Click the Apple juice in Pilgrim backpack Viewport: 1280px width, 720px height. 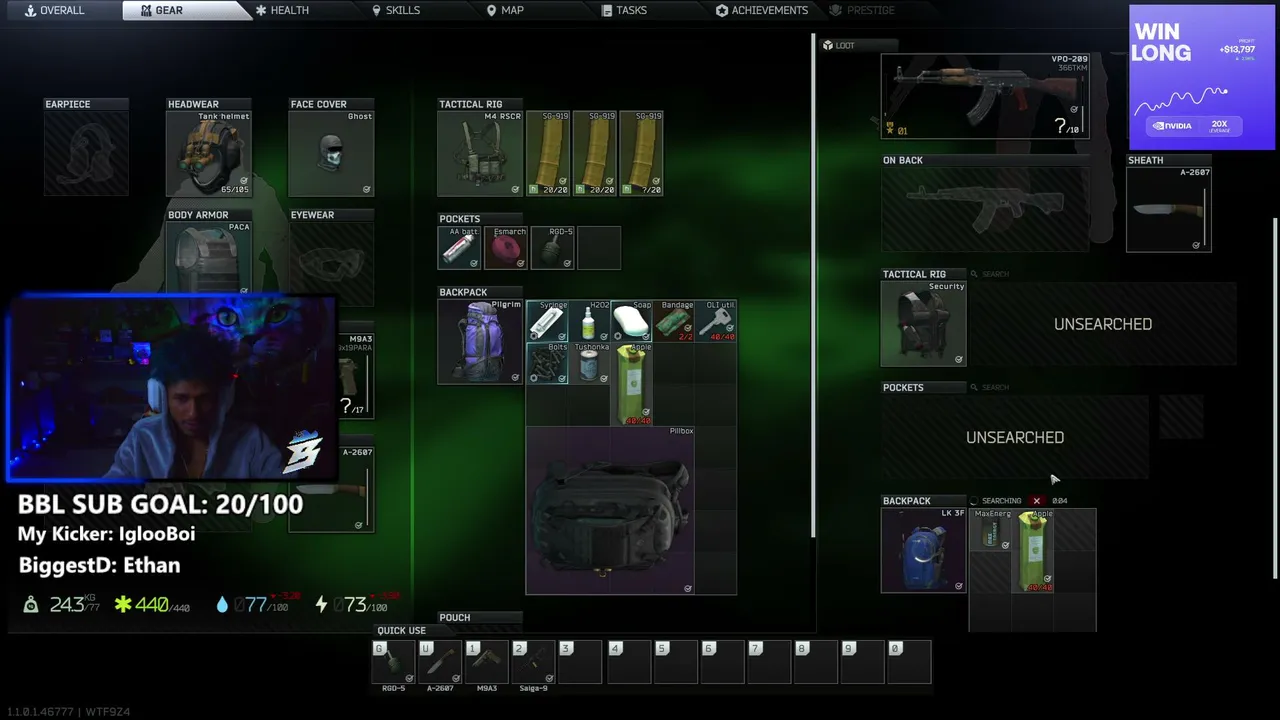click(x=632, y=384)
